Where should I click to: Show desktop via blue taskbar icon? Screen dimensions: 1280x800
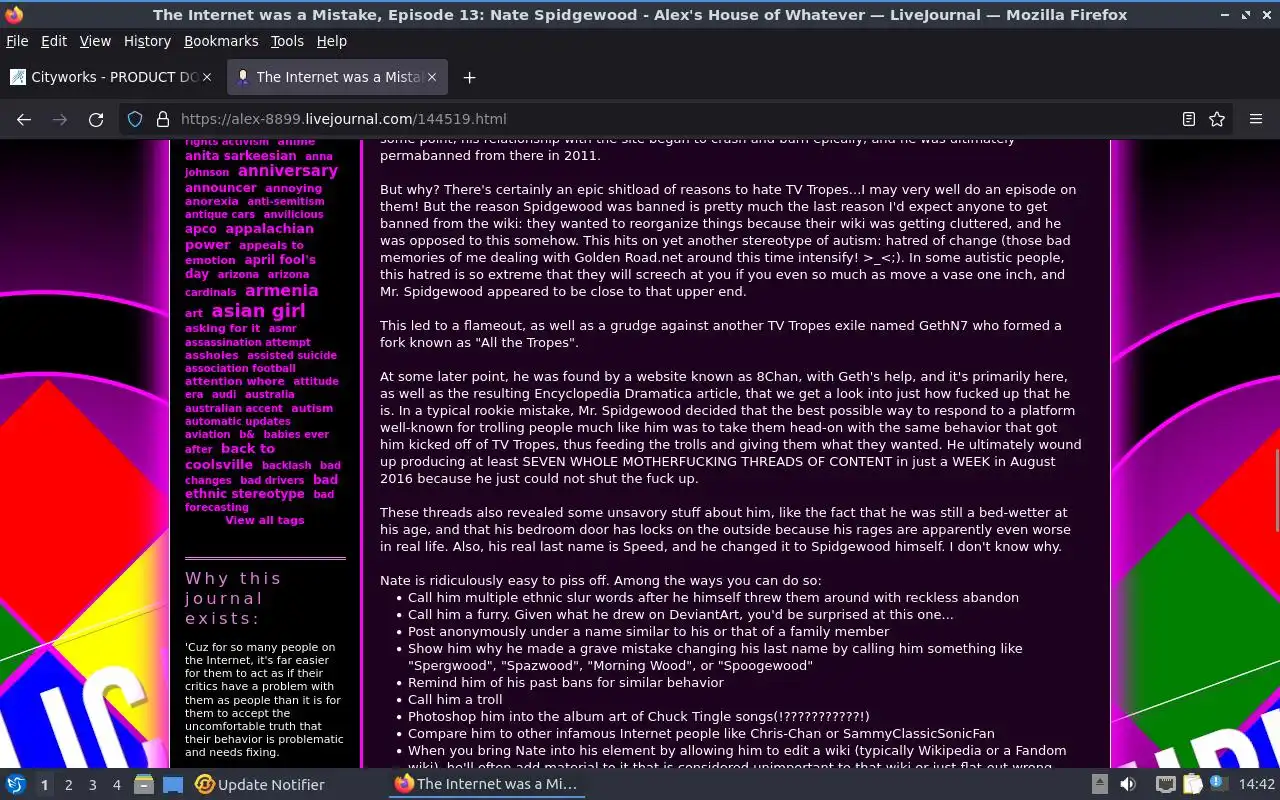173,784
